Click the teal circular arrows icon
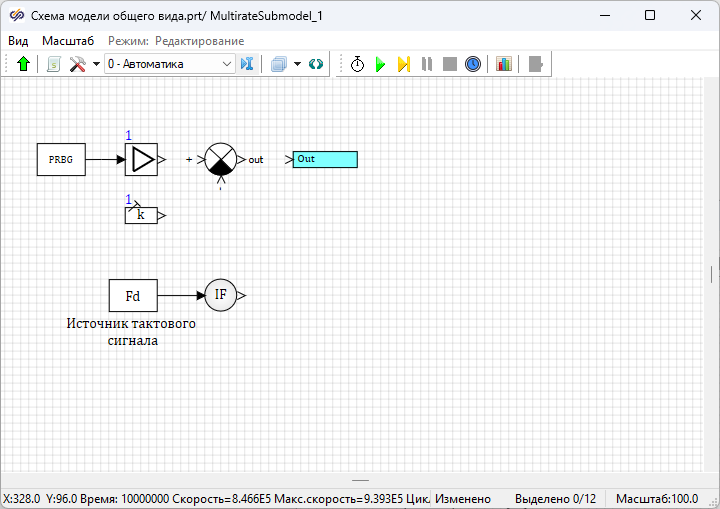720x509 pixels. [x=316, y=64]
